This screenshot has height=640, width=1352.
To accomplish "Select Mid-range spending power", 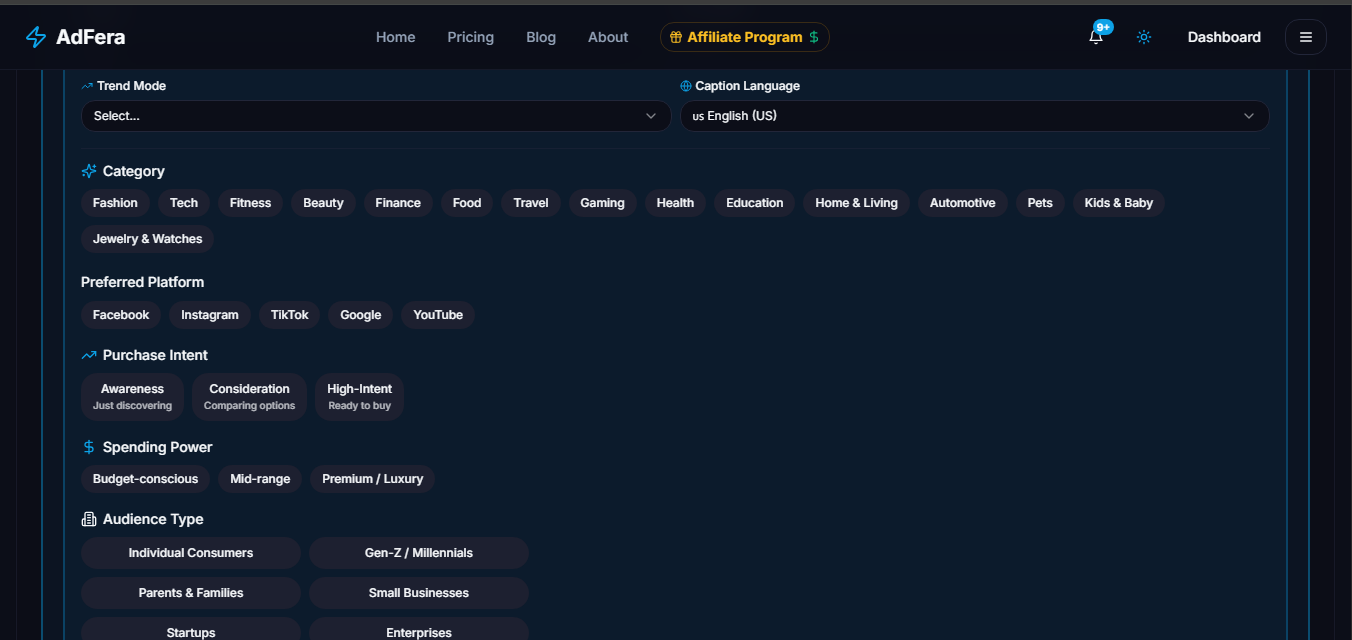I will click(x=260, y=479).
